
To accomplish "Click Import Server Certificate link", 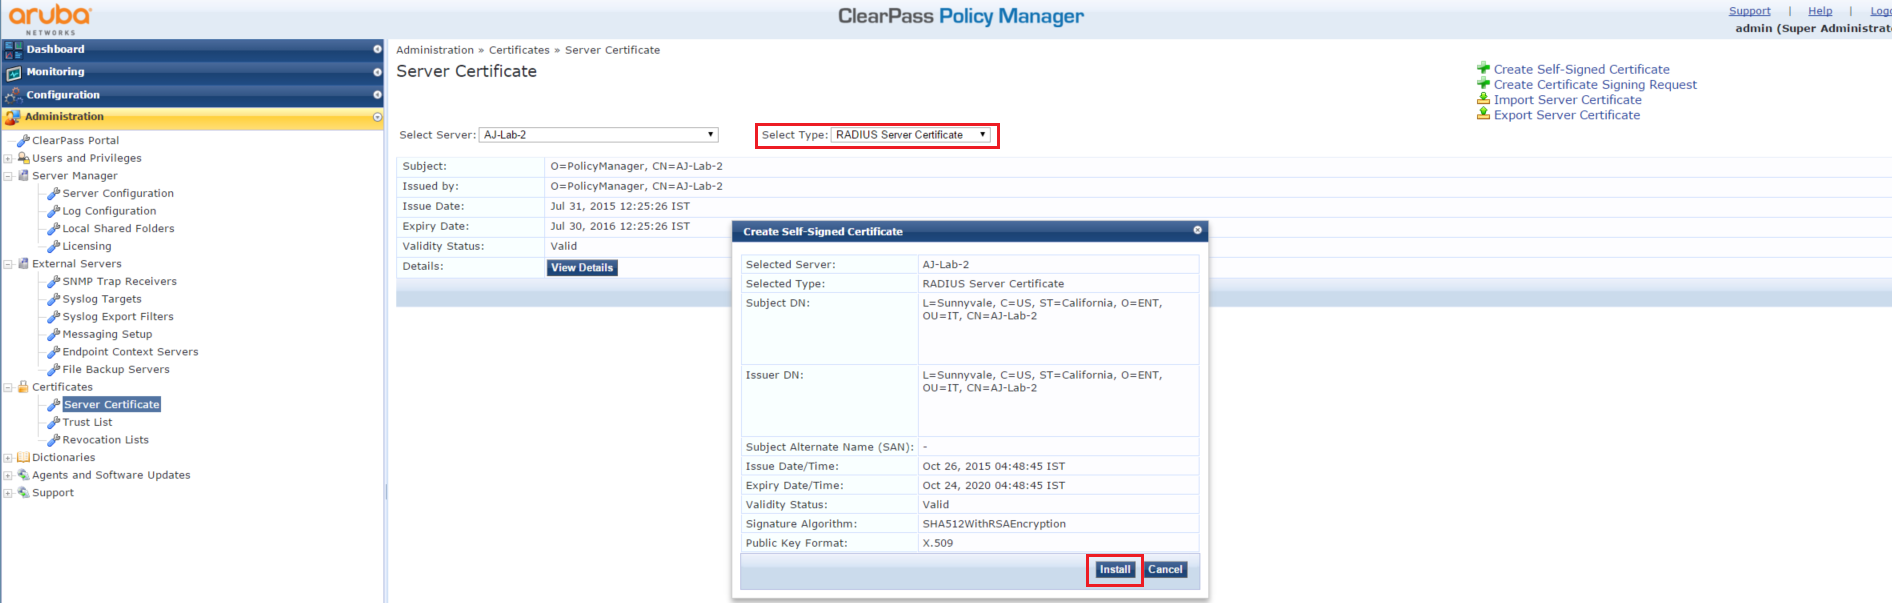I will point(1567,100).
